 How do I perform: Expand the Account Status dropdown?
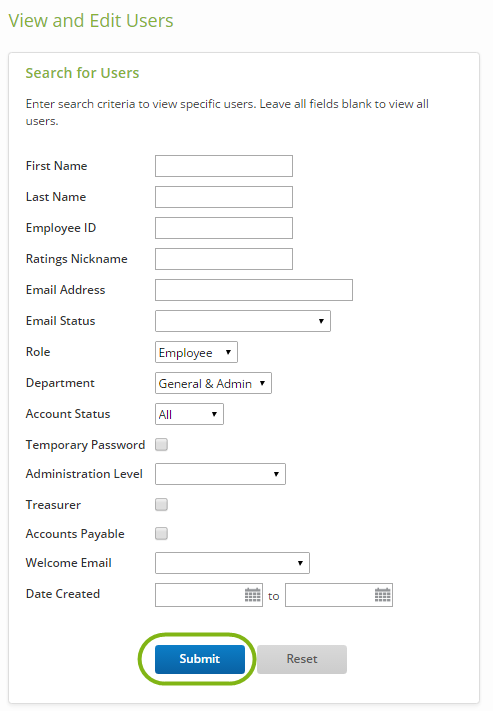(x=189, y=414)
